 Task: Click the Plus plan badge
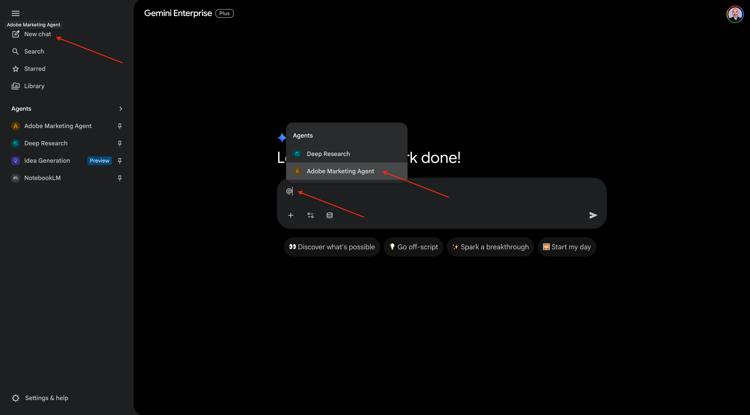click(224, 13)
